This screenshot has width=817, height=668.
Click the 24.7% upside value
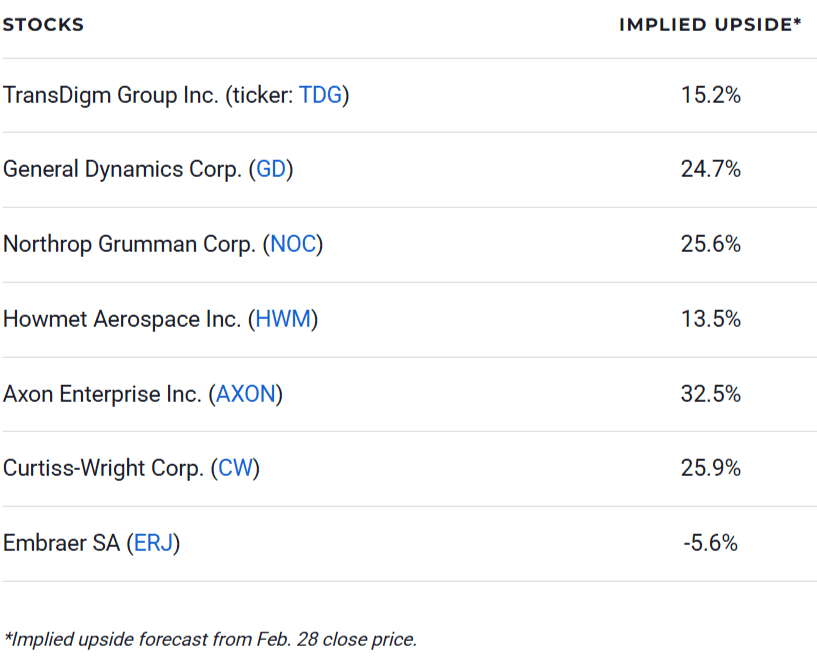click(x=710, y=169)
